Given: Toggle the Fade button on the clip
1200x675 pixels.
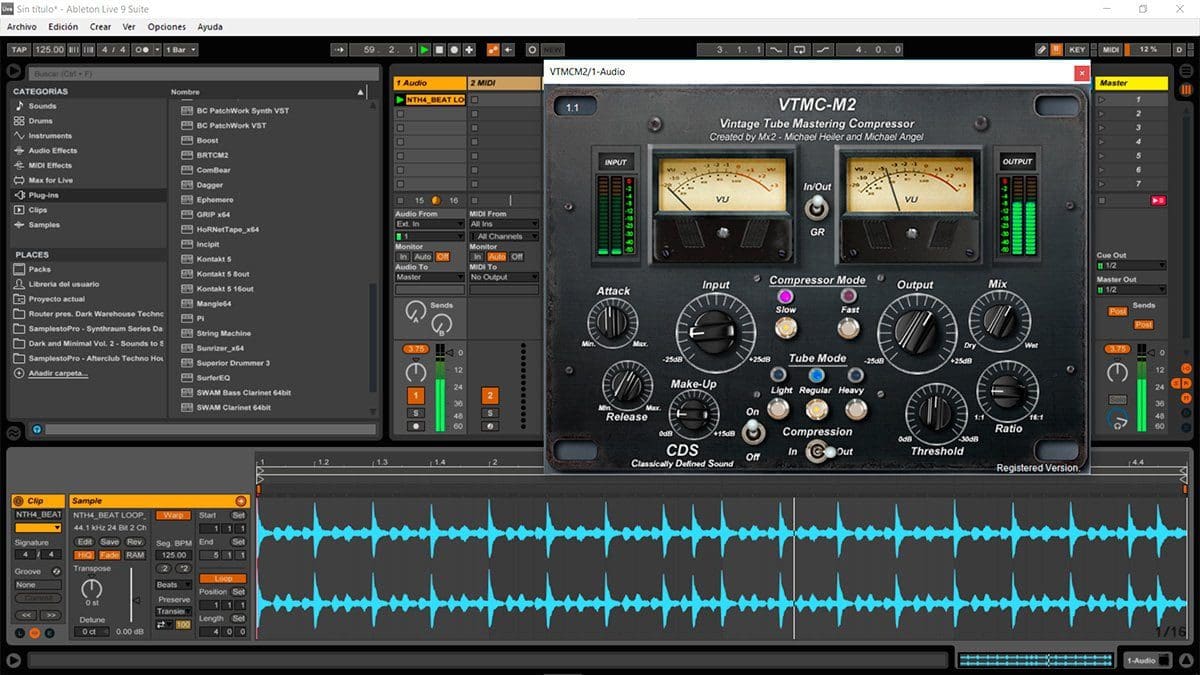Looking at the screenshot, I should (109, 555).
